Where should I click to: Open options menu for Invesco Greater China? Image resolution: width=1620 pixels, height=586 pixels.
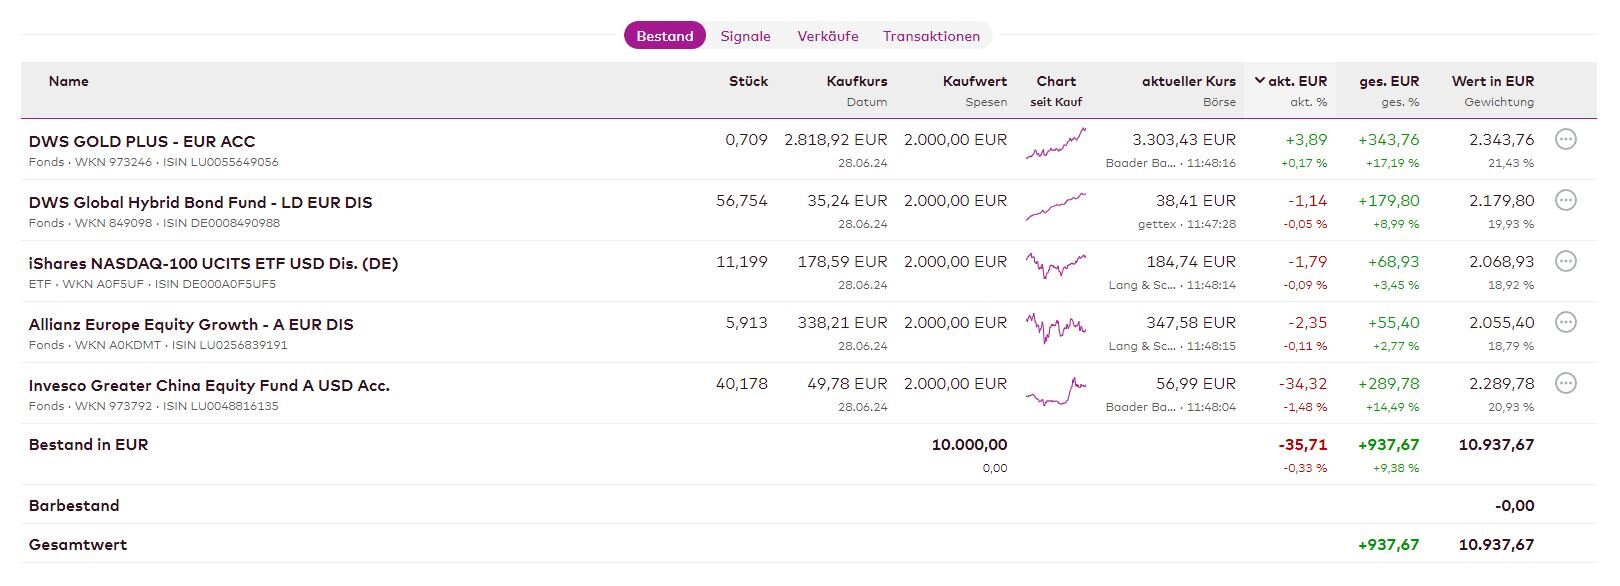pos(1566,384)
